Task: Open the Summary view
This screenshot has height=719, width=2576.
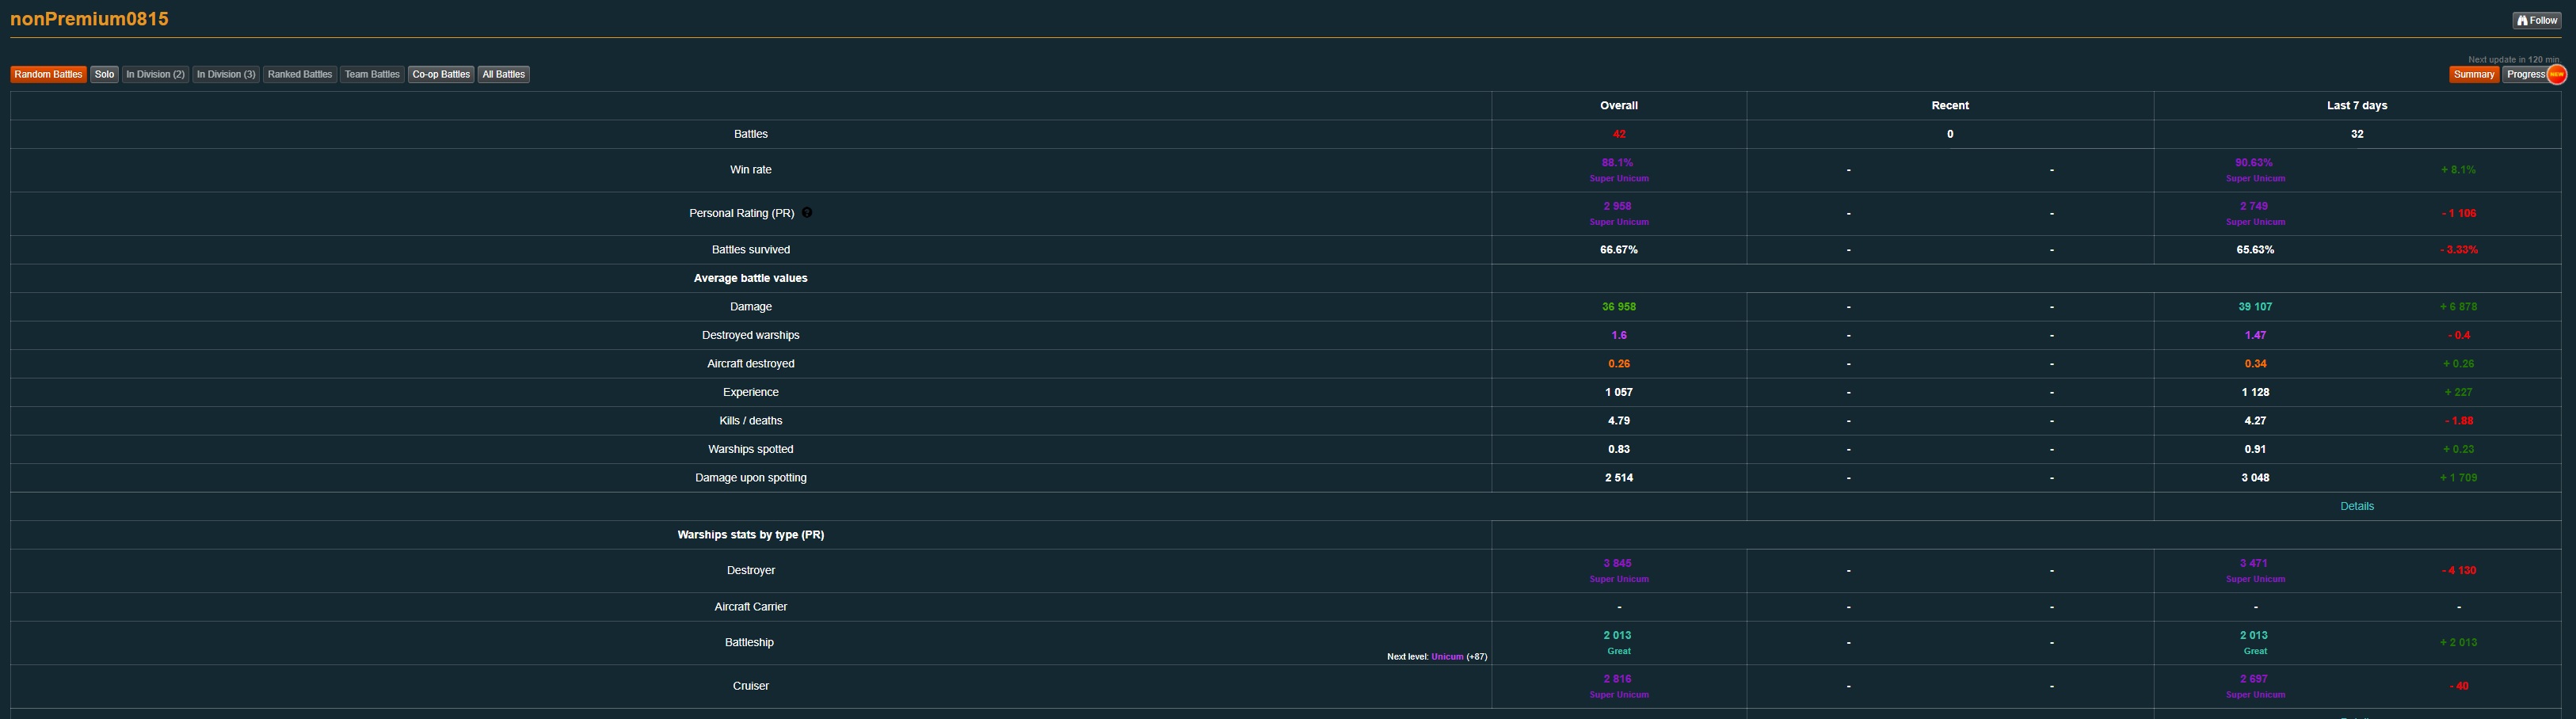Action: (x=2474, y=74)
